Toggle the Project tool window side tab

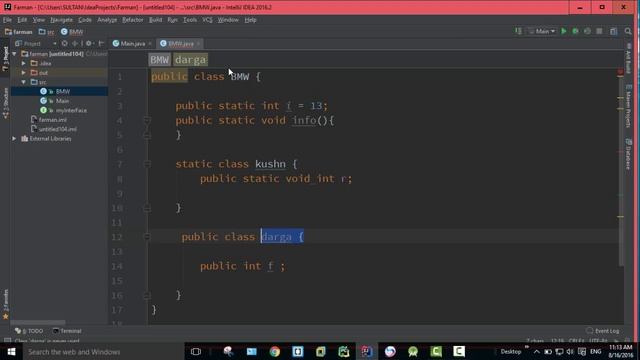coord(5,58)
